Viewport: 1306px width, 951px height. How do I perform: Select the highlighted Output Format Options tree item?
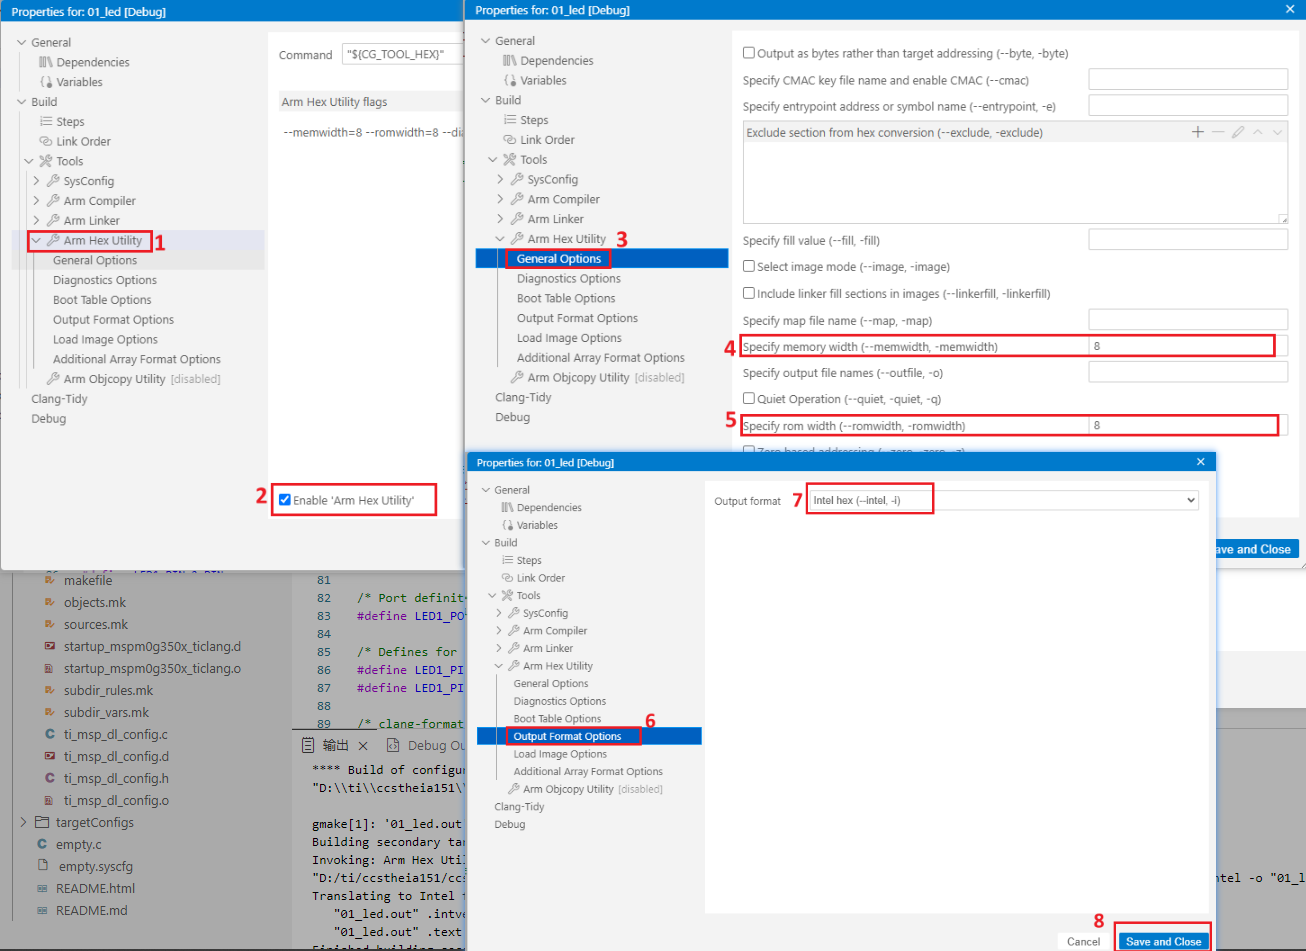[x=567, y=736]
